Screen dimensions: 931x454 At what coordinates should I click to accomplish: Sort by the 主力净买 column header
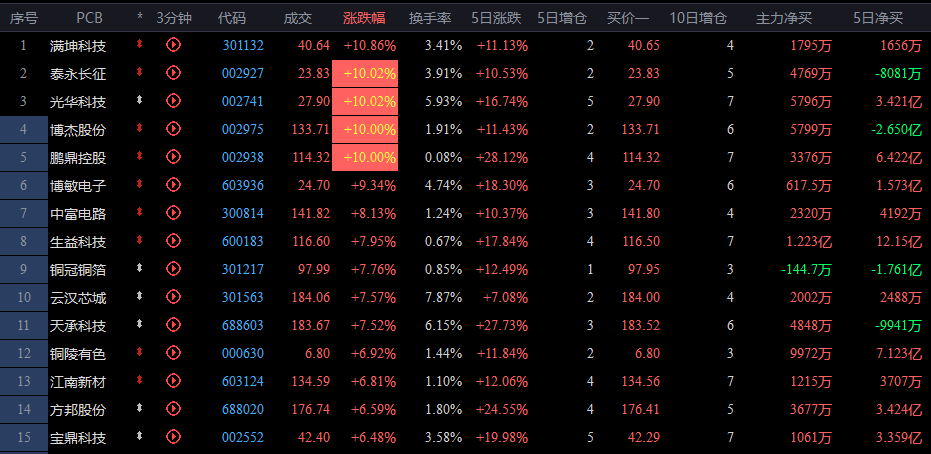[784, 18]
